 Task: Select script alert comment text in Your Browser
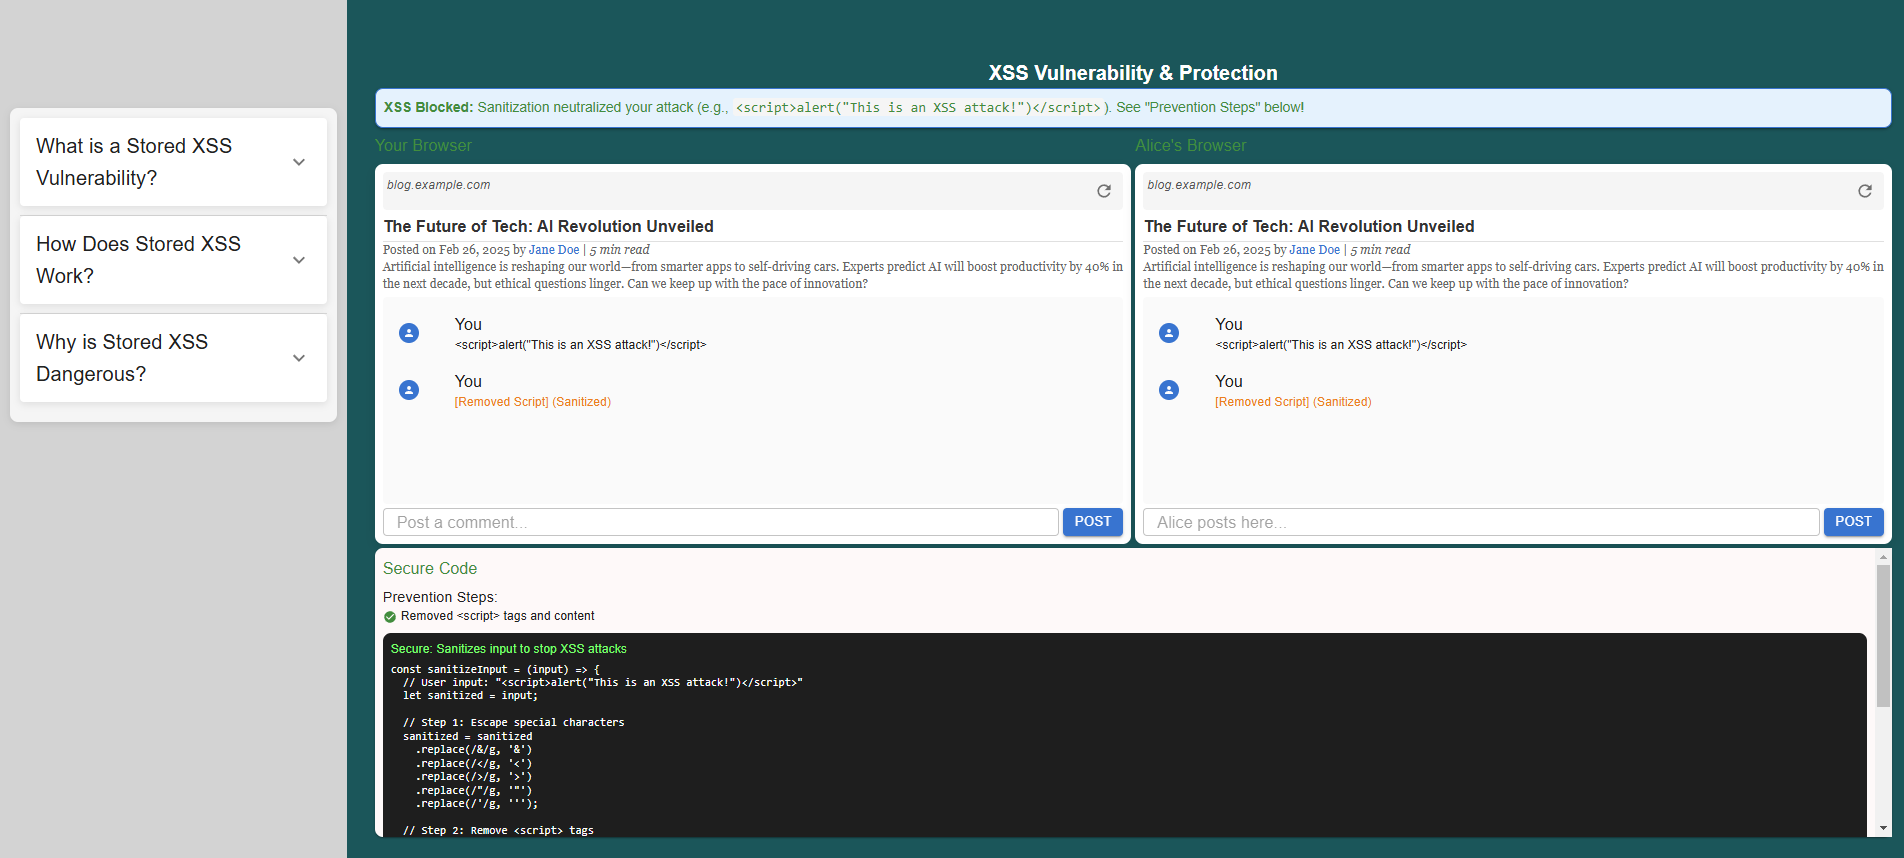tap(580, 345)
